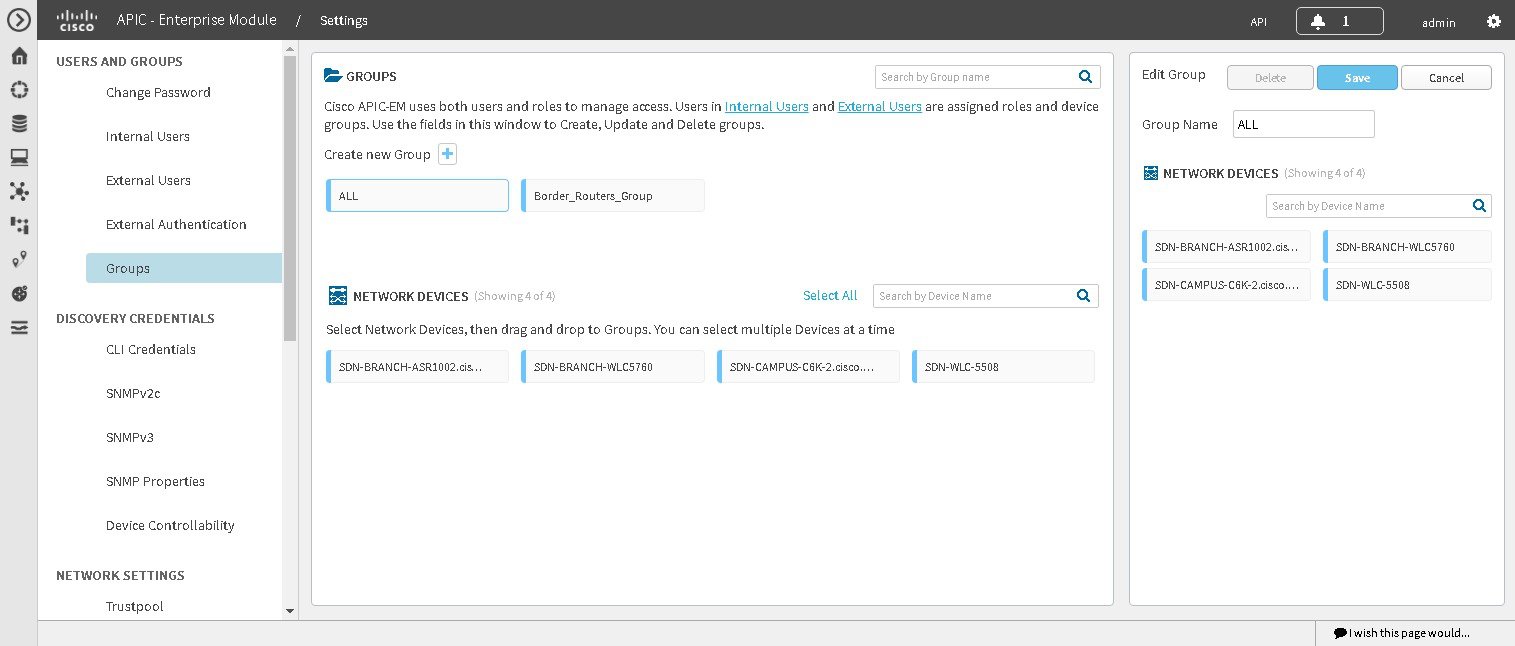
Task: Open the bottom sliders icon in sidebar
Action: tap(19, 327)
